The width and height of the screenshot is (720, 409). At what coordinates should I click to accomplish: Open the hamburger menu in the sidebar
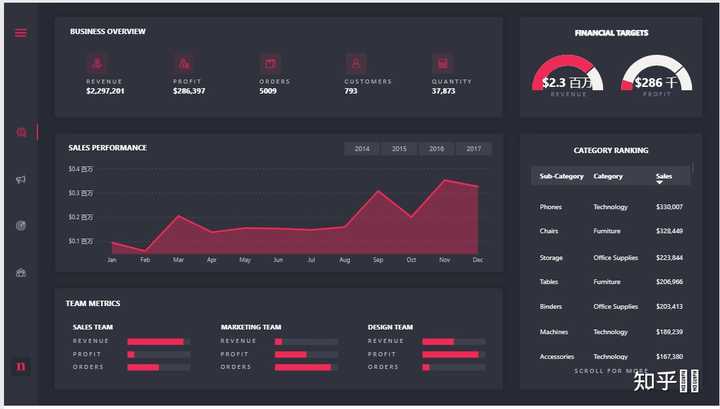(21, 33)
